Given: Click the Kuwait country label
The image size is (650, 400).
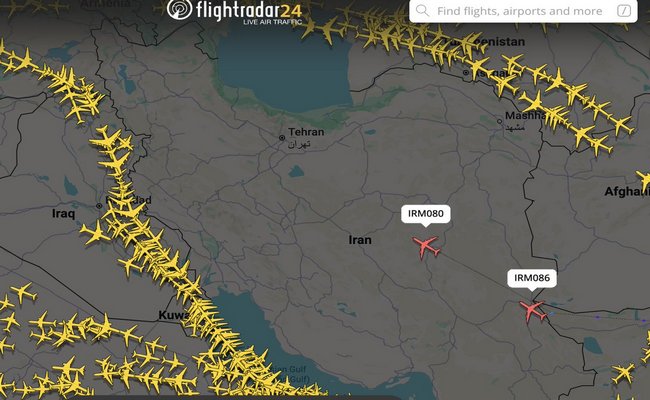Looking at the screenshot, I should (x=173, y=315).
